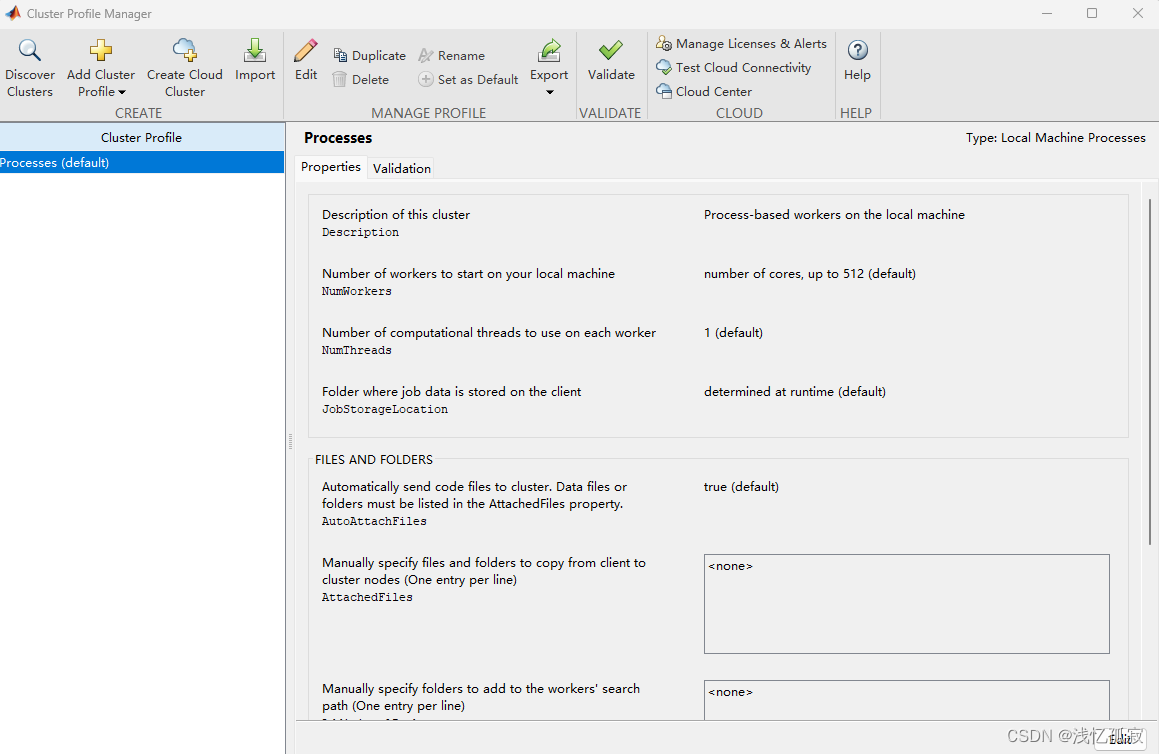Click the NumWorkers property name
1159x754 pixels.
(x=356, y=291)
